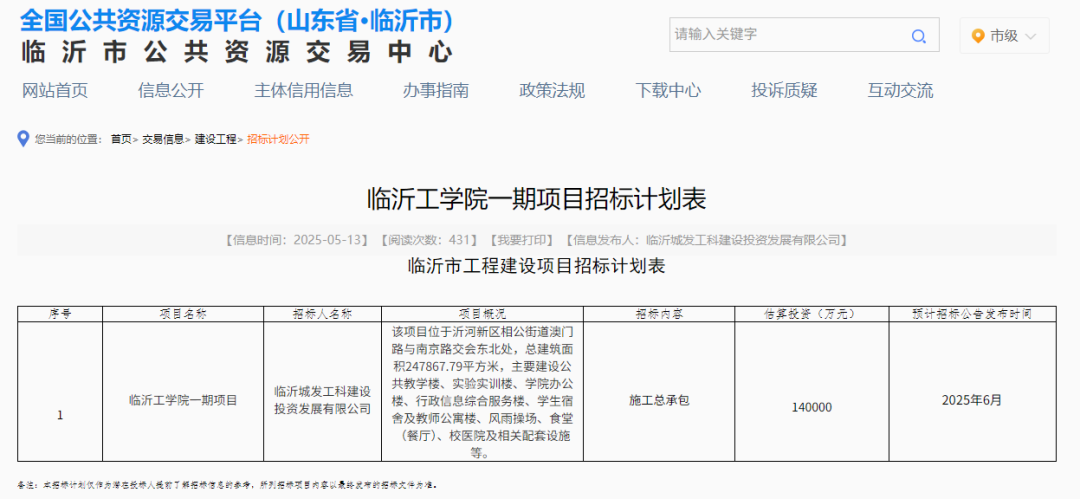Click the blue location marker in breadcrumb
Screen dimensions: 1080x499
click(x=23, y=139)
